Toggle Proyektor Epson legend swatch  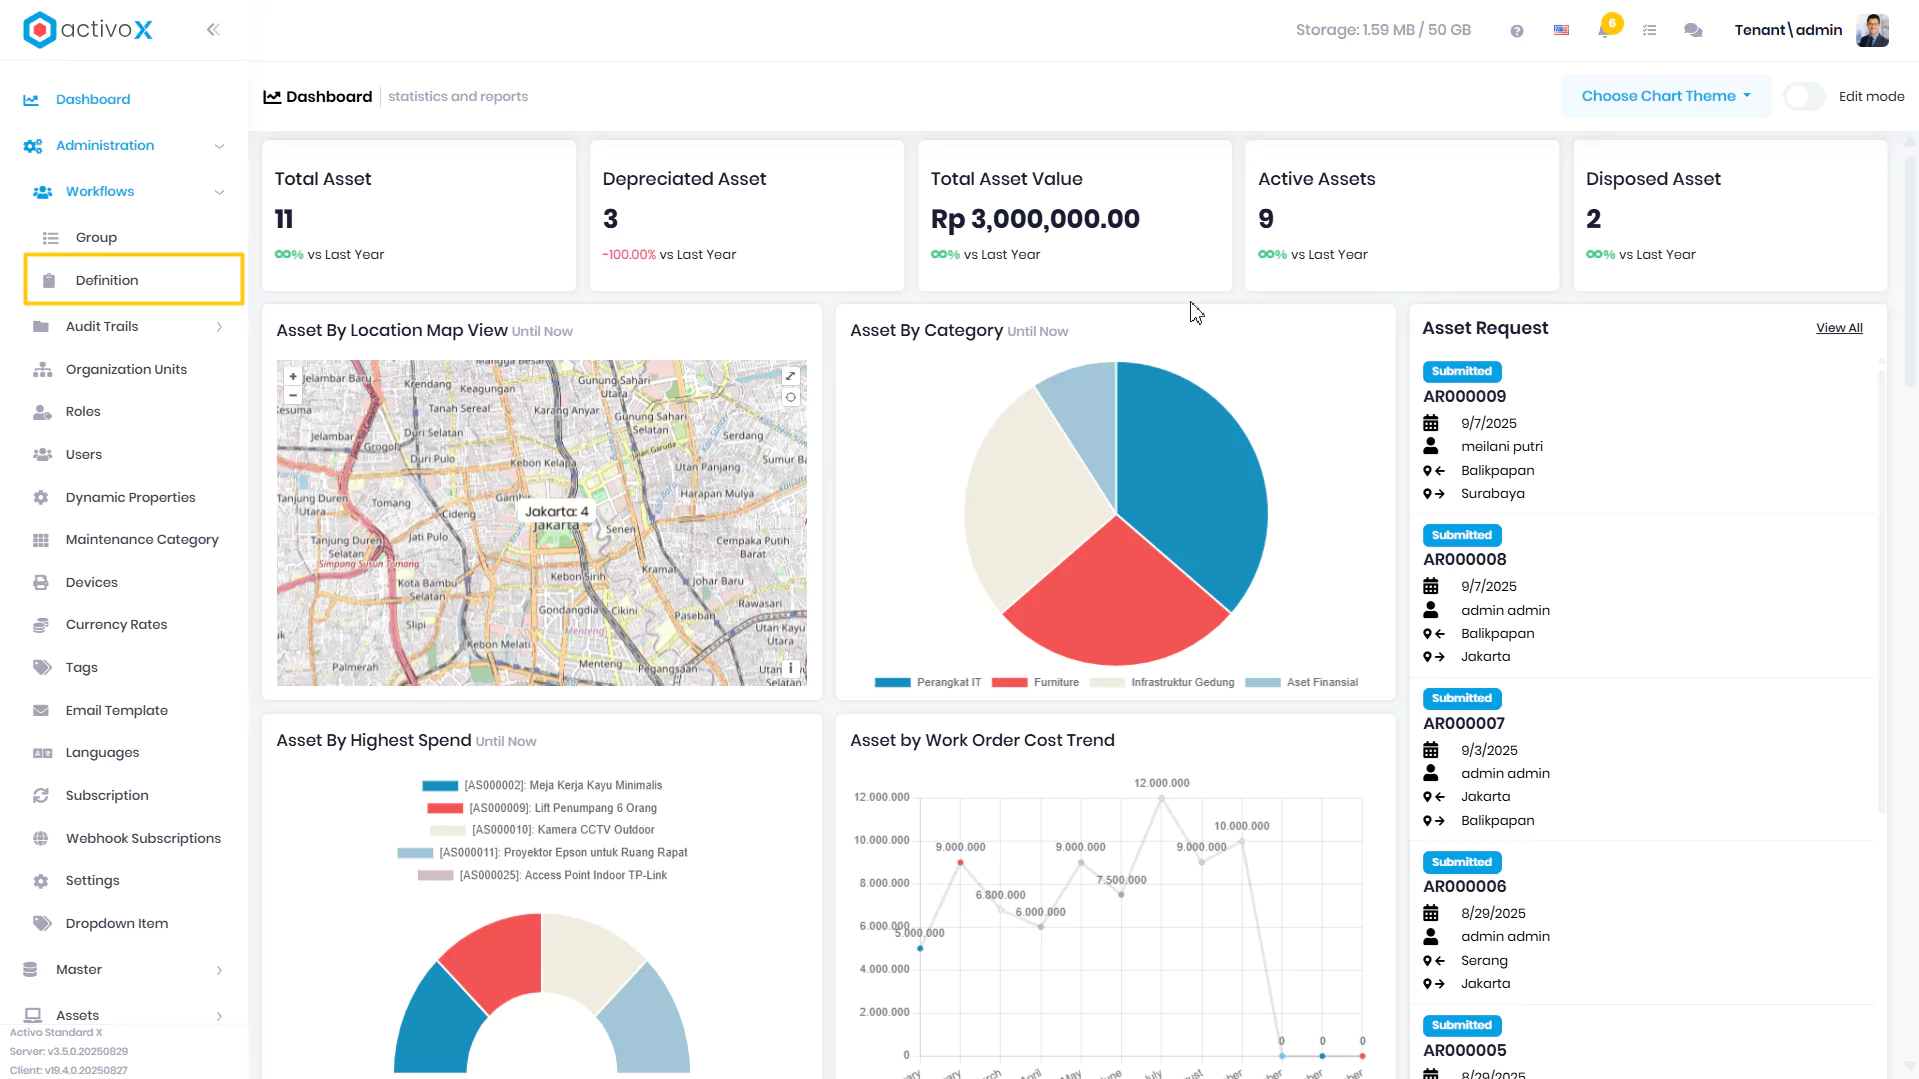tap(415, 853)
